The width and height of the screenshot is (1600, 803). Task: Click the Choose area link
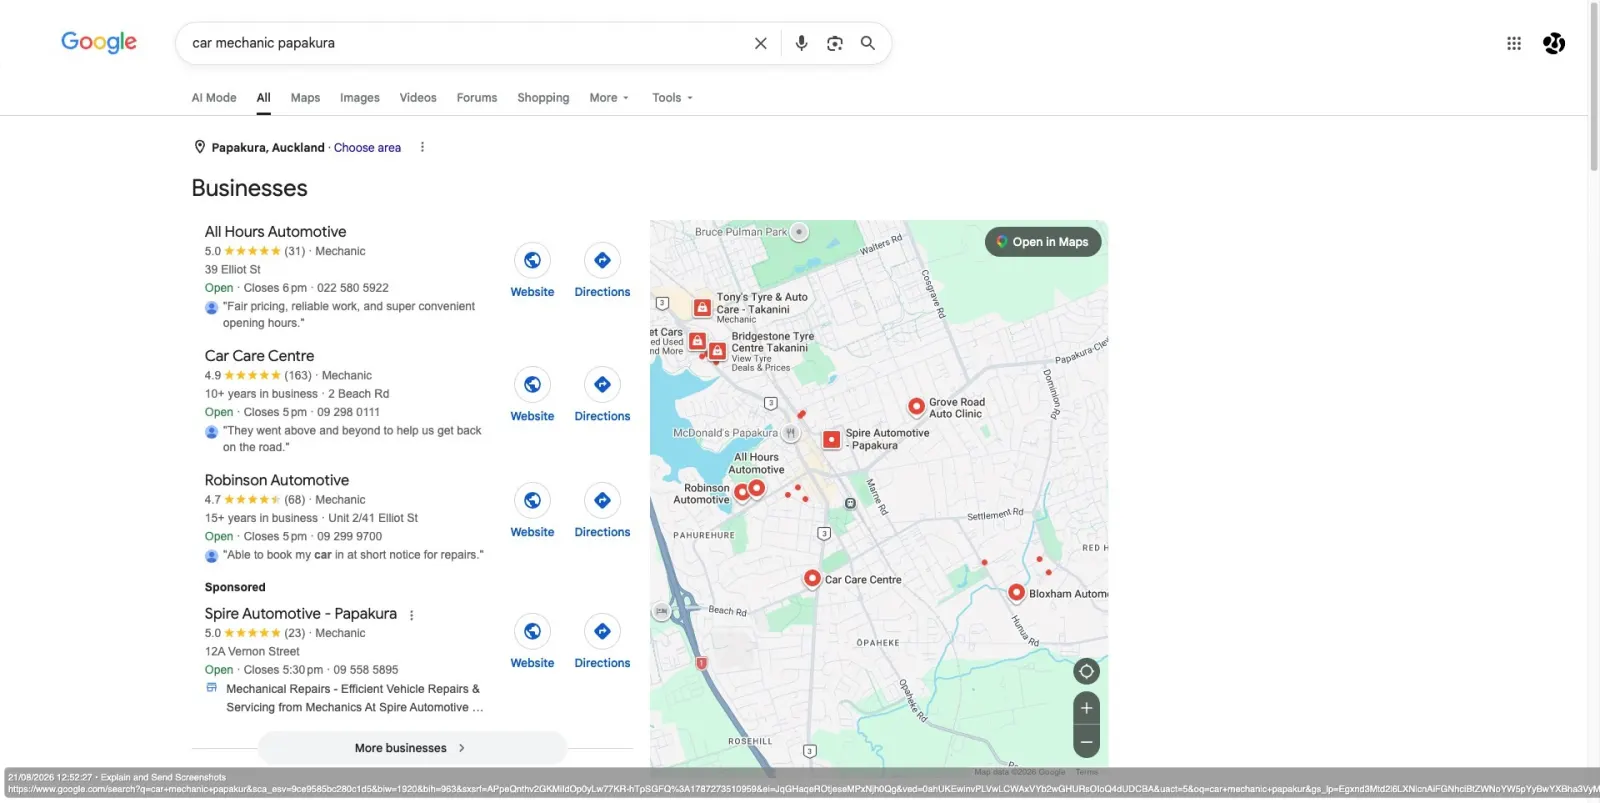[367, 147]
